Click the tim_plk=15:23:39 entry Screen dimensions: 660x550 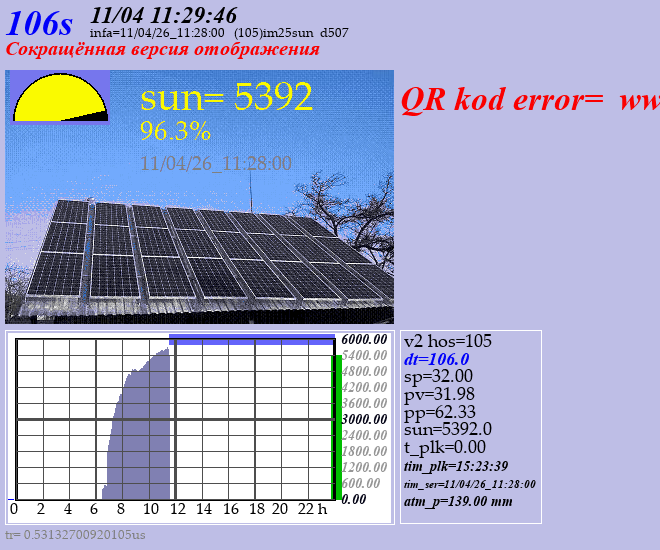[x=455, y=466]
